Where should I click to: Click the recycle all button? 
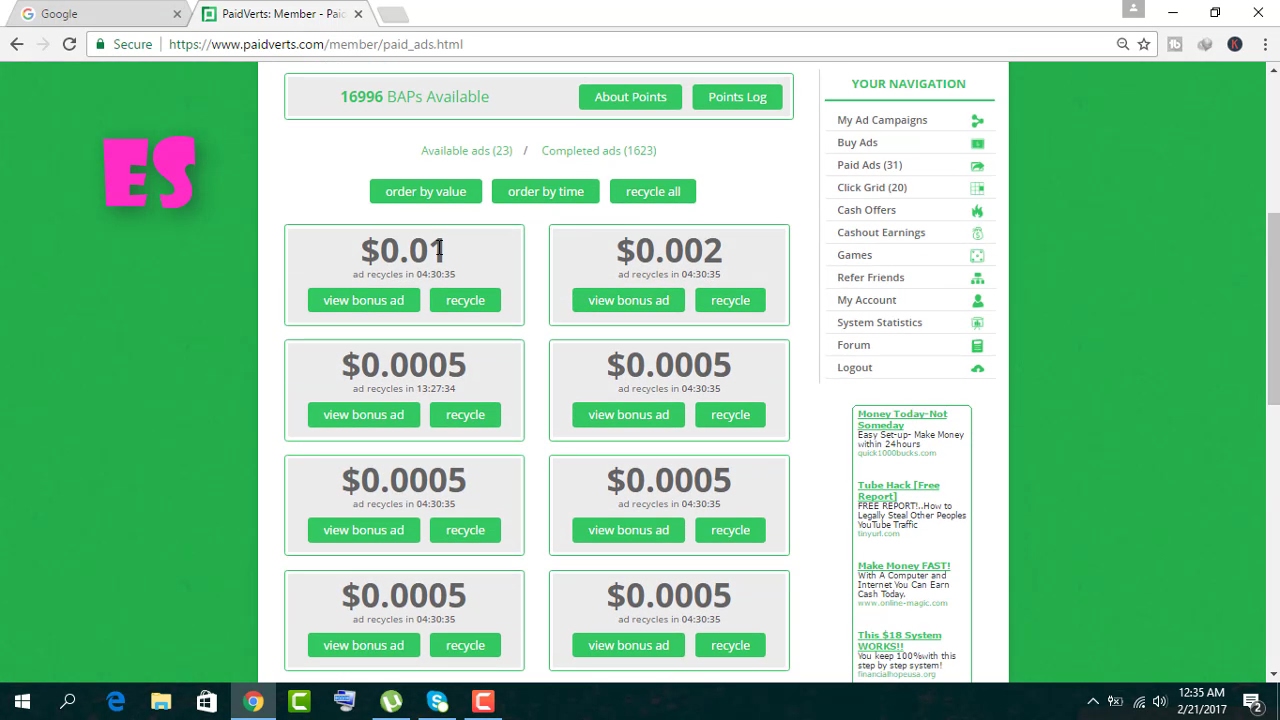tap(653, 191)
